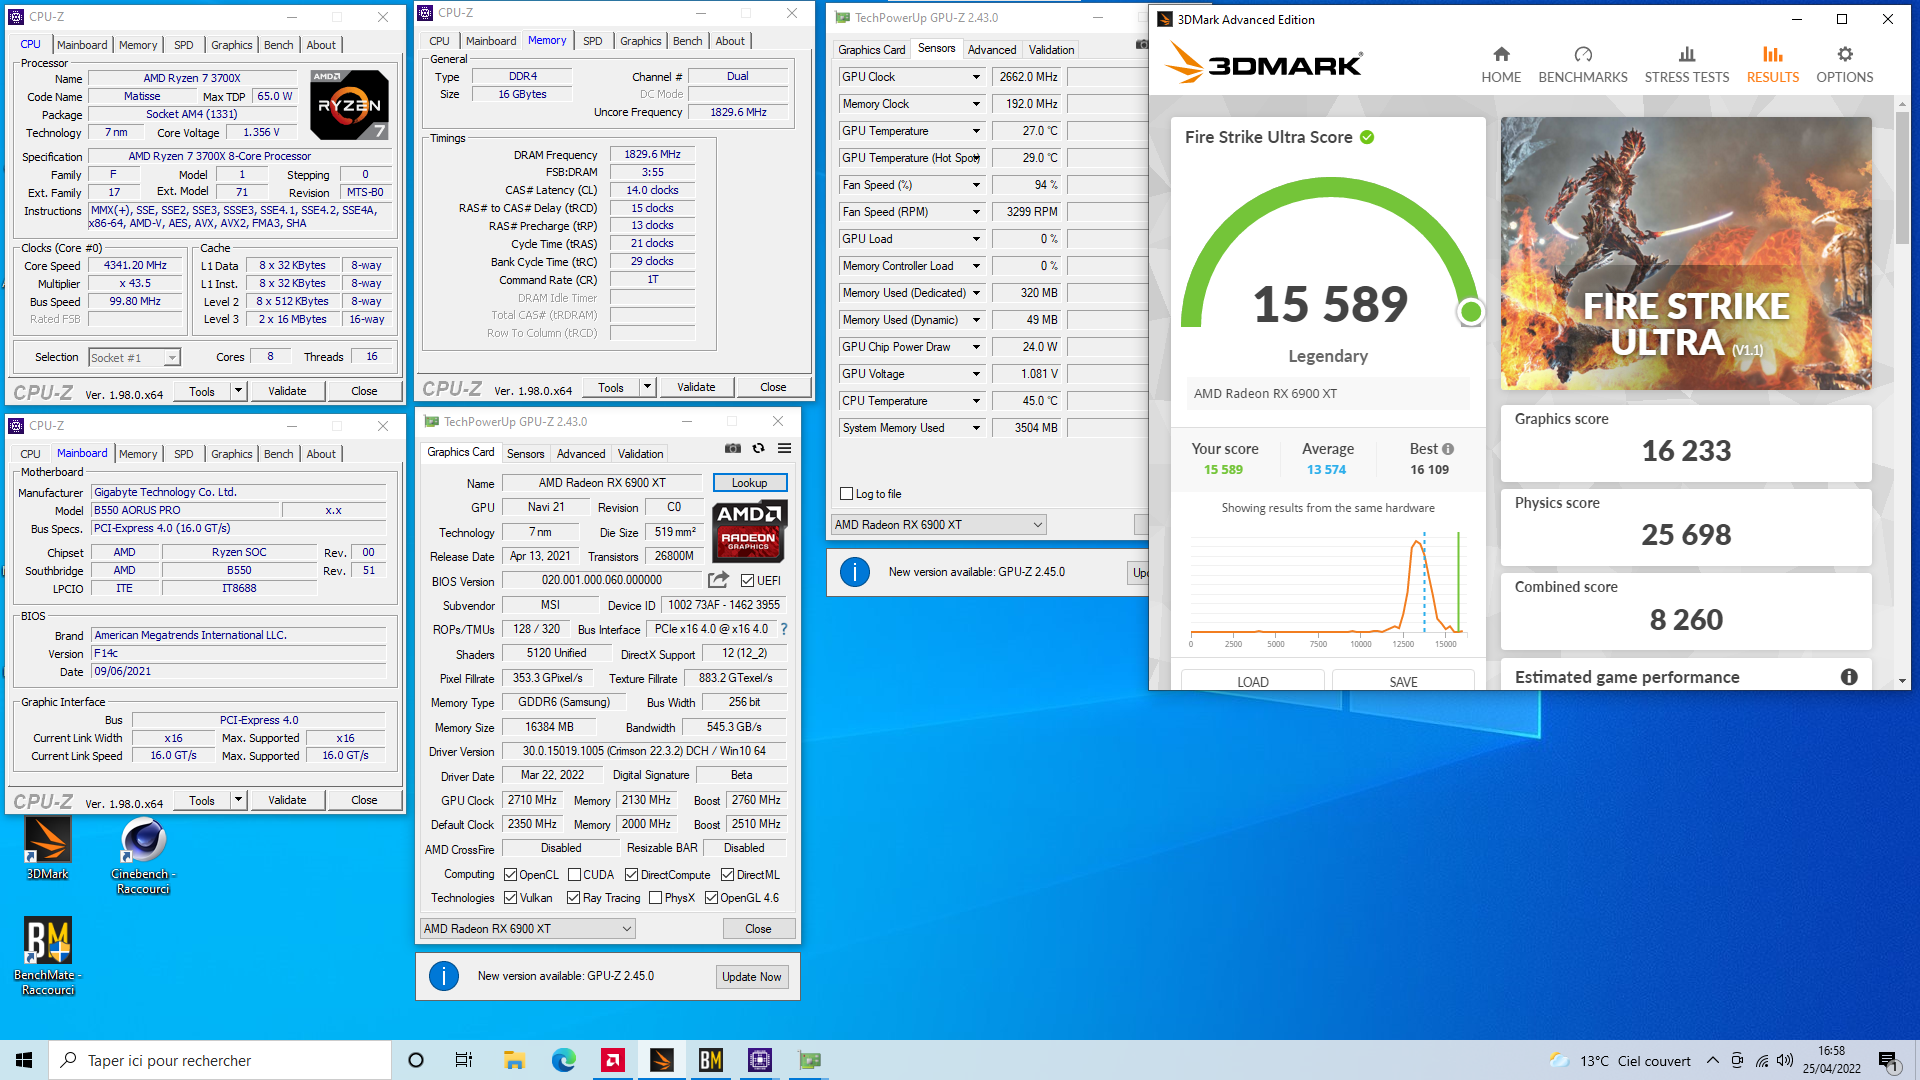
Task: Open Sensors tab in GPU-Z Graphics Card window
Action: (x=525, y=454)
